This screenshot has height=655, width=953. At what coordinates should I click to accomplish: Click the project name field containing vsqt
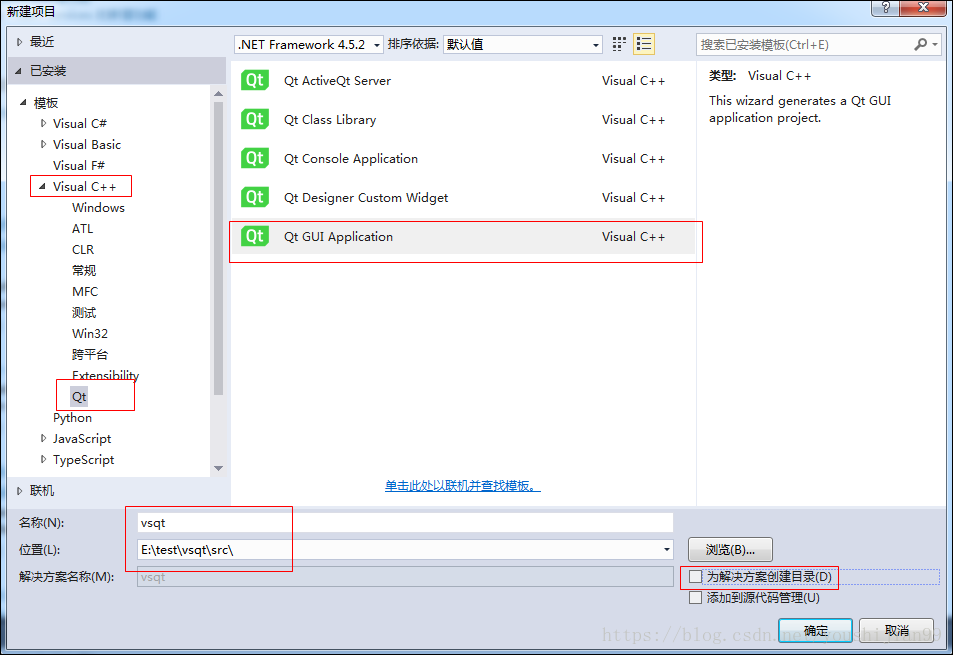(405, 523)
